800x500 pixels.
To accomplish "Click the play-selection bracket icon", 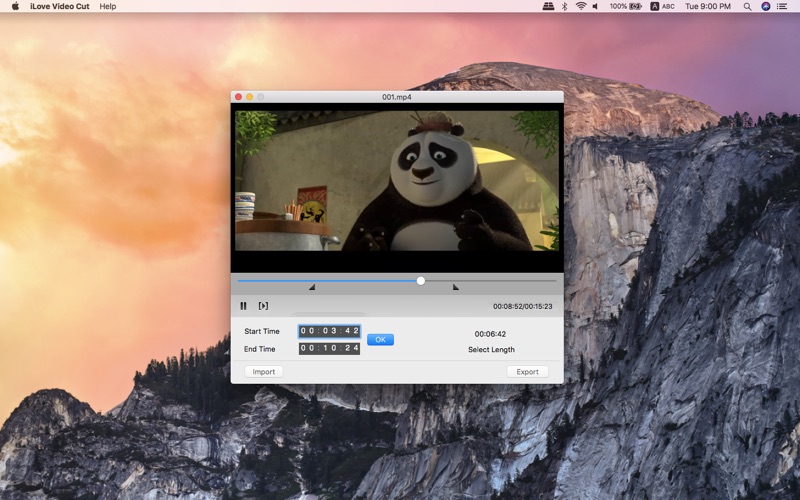I will pyautogui.click(x=263, y=306).
